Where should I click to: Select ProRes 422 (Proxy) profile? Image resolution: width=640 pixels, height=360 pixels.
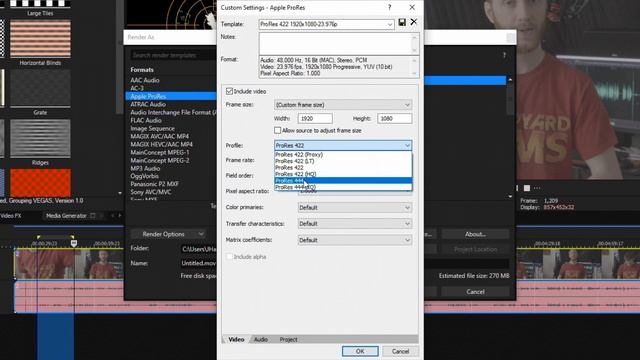343,155
